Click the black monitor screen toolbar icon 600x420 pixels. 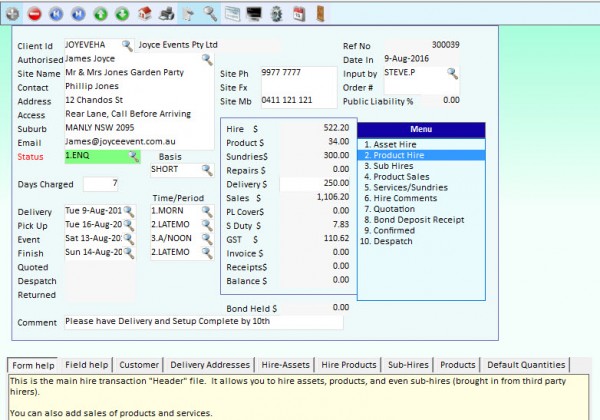[x=254, y=14]
